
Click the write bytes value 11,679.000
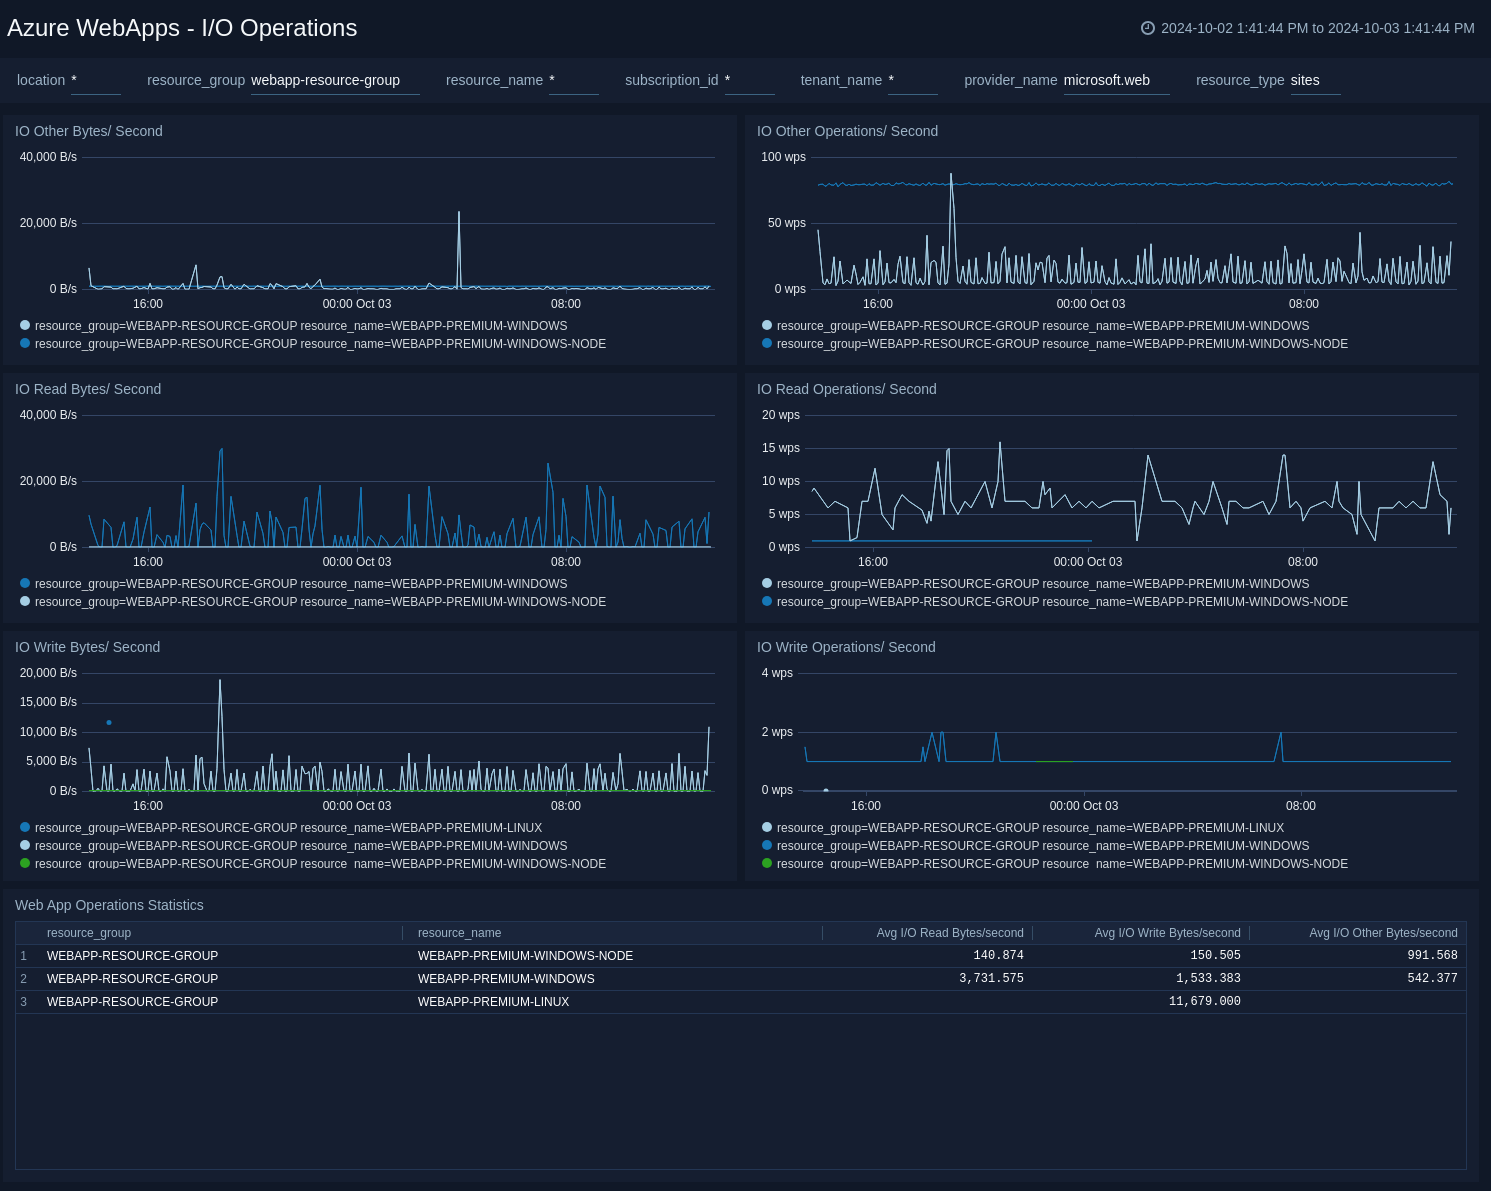(1205, 1002)
